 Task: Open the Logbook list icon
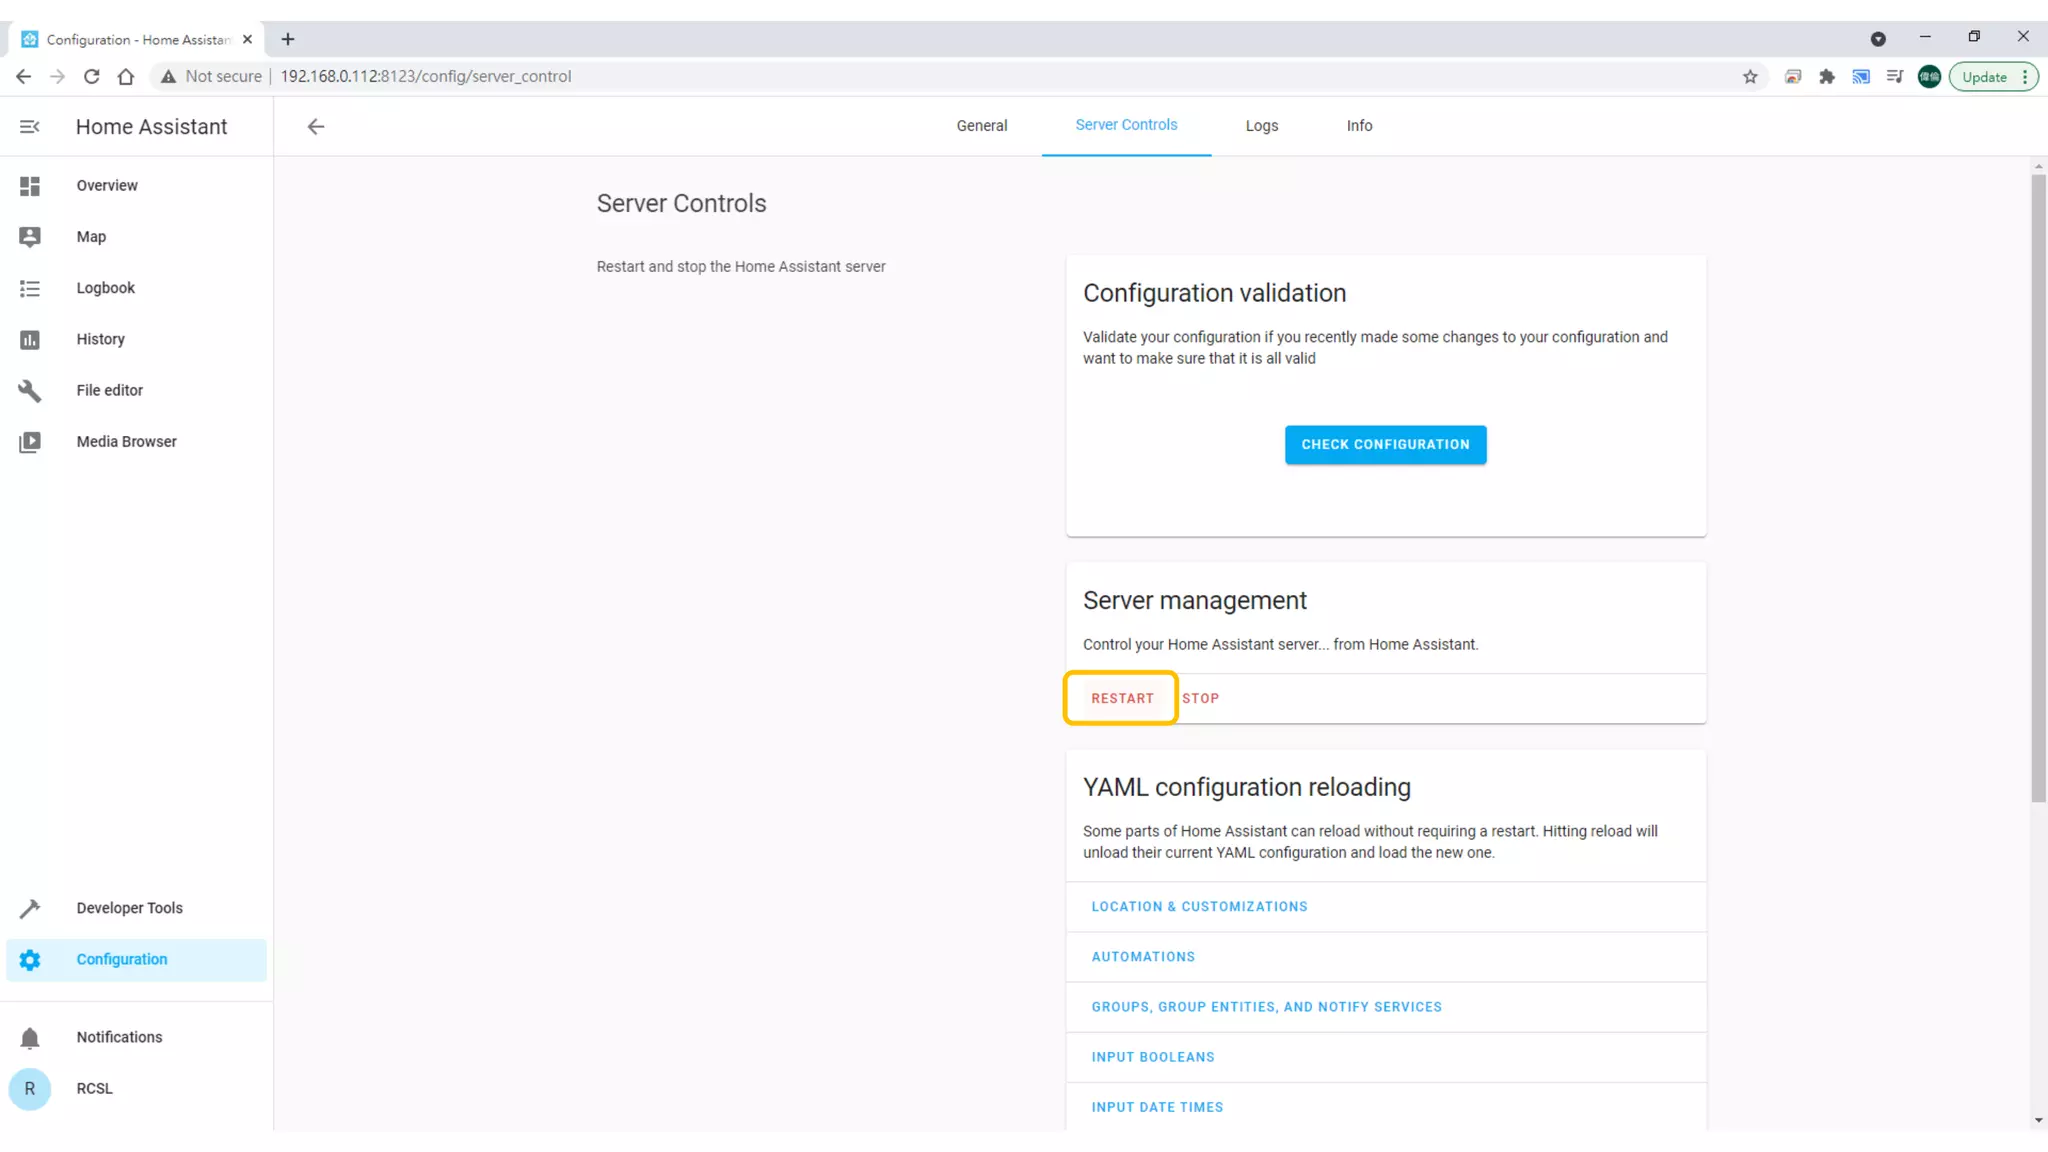[30, 288]
